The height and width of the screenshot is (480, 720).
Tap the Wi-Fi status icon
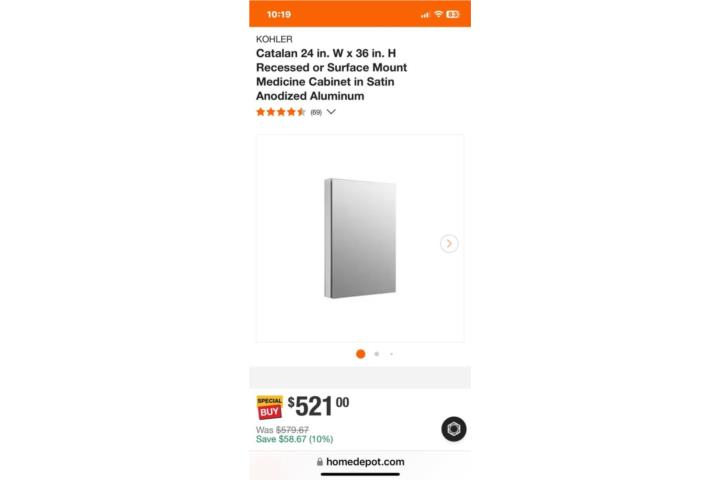pyautogui.click(x=439, y=14)
